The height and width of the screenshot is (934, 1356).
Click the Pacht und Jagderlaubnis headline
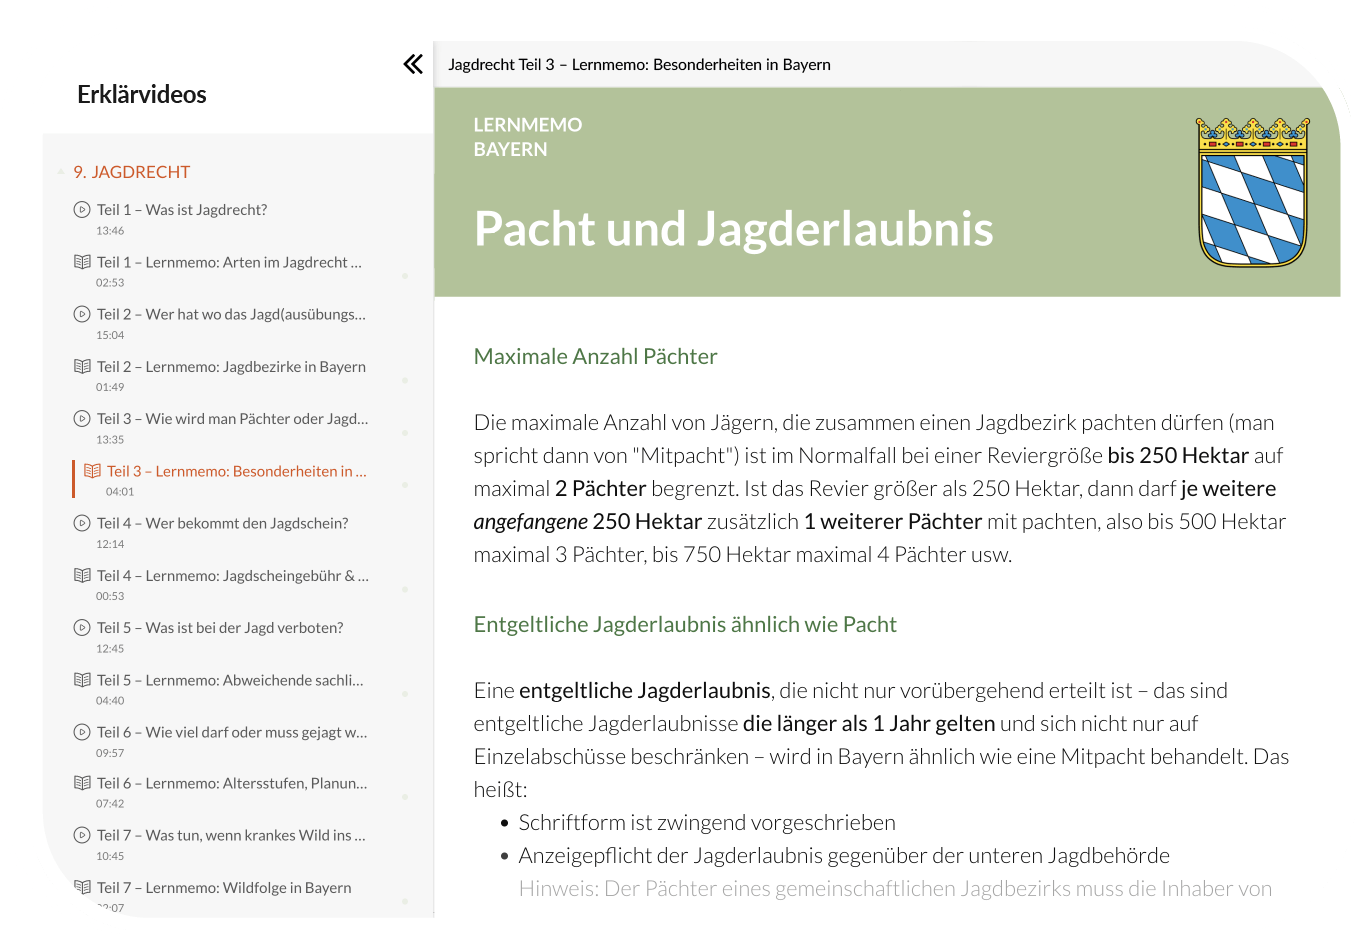pyautogui.click(x=733, y=228)
